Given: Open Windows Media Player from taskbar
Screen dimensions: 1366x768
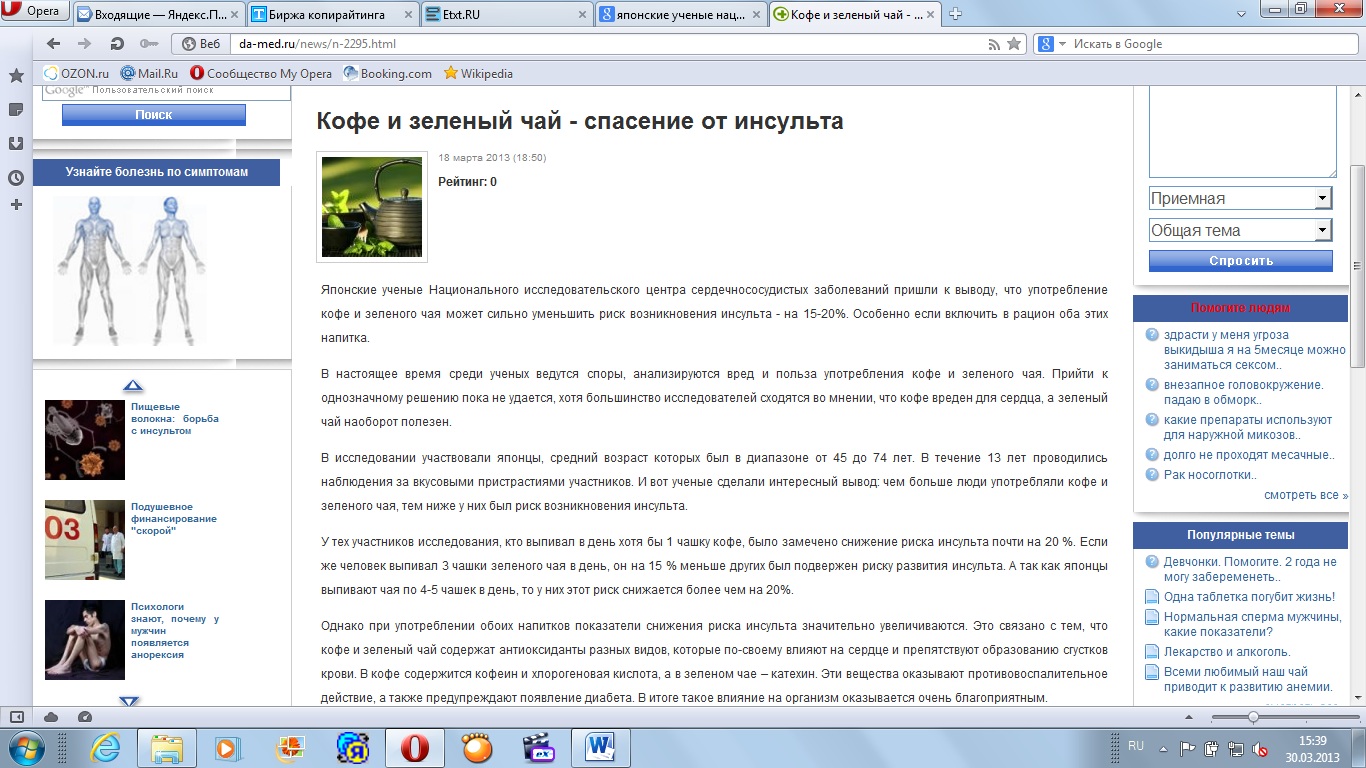Looking at the screenshot, I should click(x=229, y=747).
